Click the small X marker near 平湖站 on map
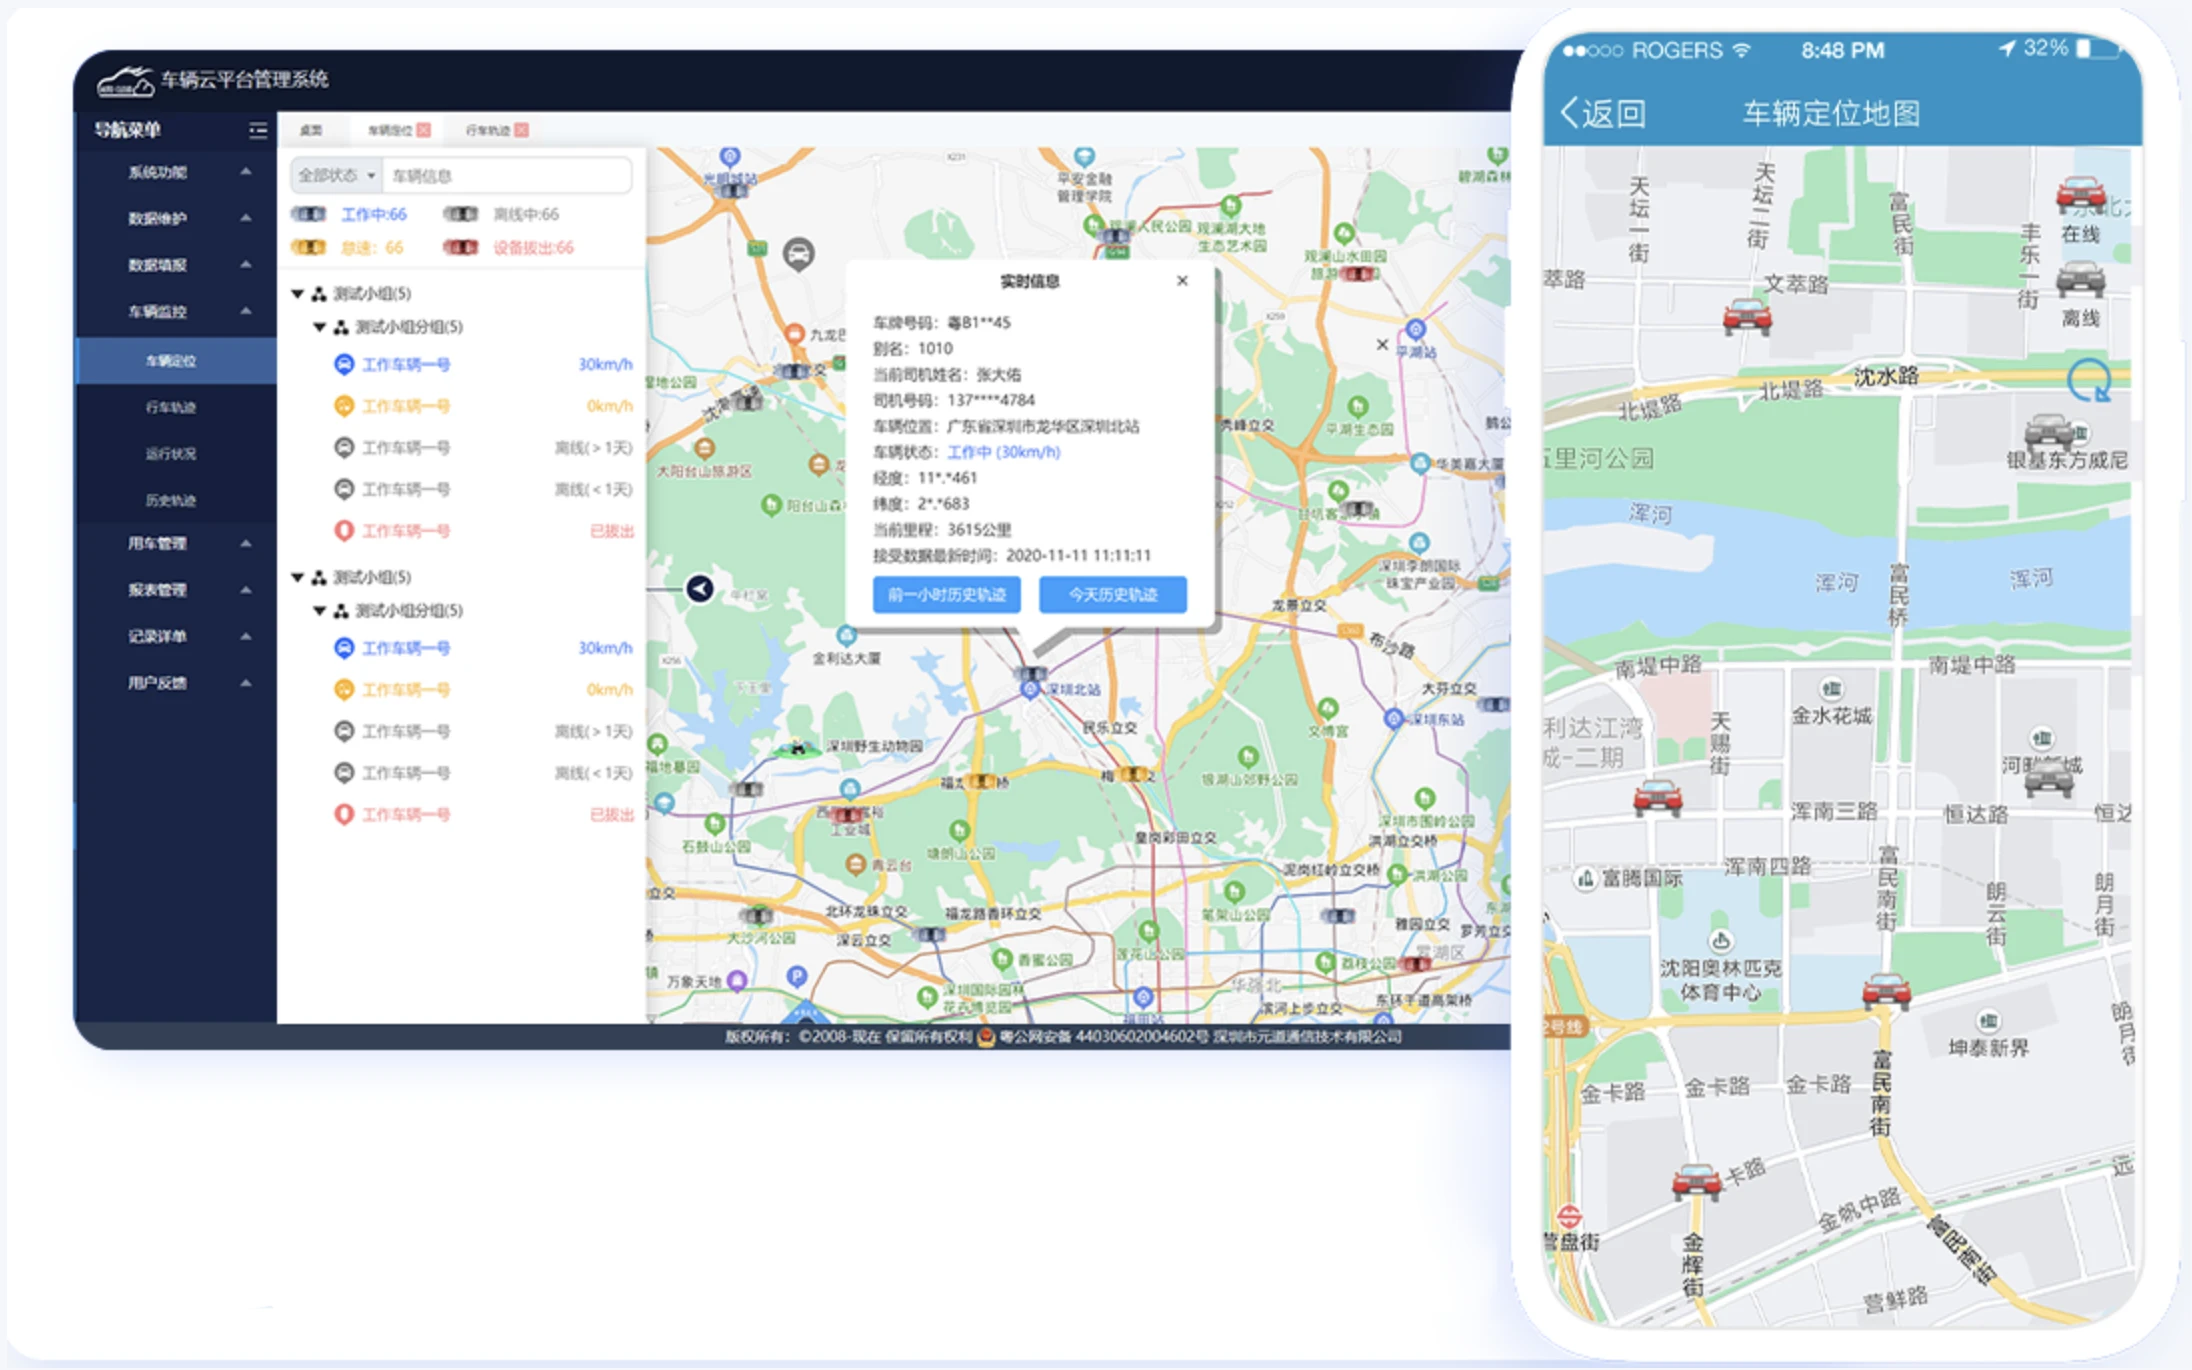Screen dimensions: 2192x1370 point(1382,344)
